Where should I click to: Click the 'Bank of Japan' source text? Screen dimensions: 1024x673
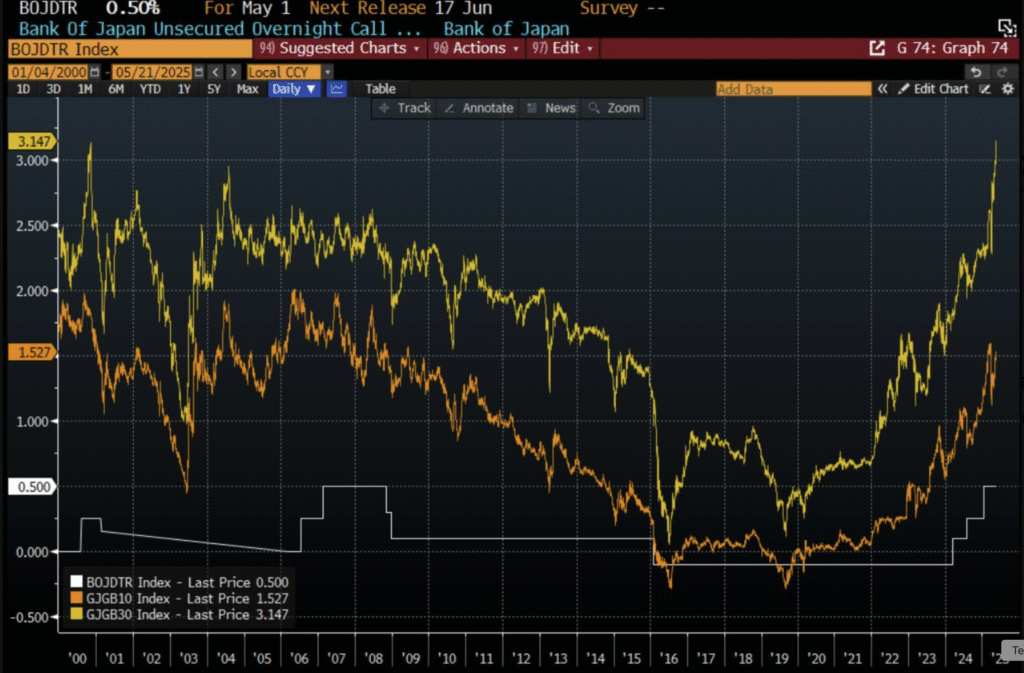pyautogui.click(x=506, y=29)
